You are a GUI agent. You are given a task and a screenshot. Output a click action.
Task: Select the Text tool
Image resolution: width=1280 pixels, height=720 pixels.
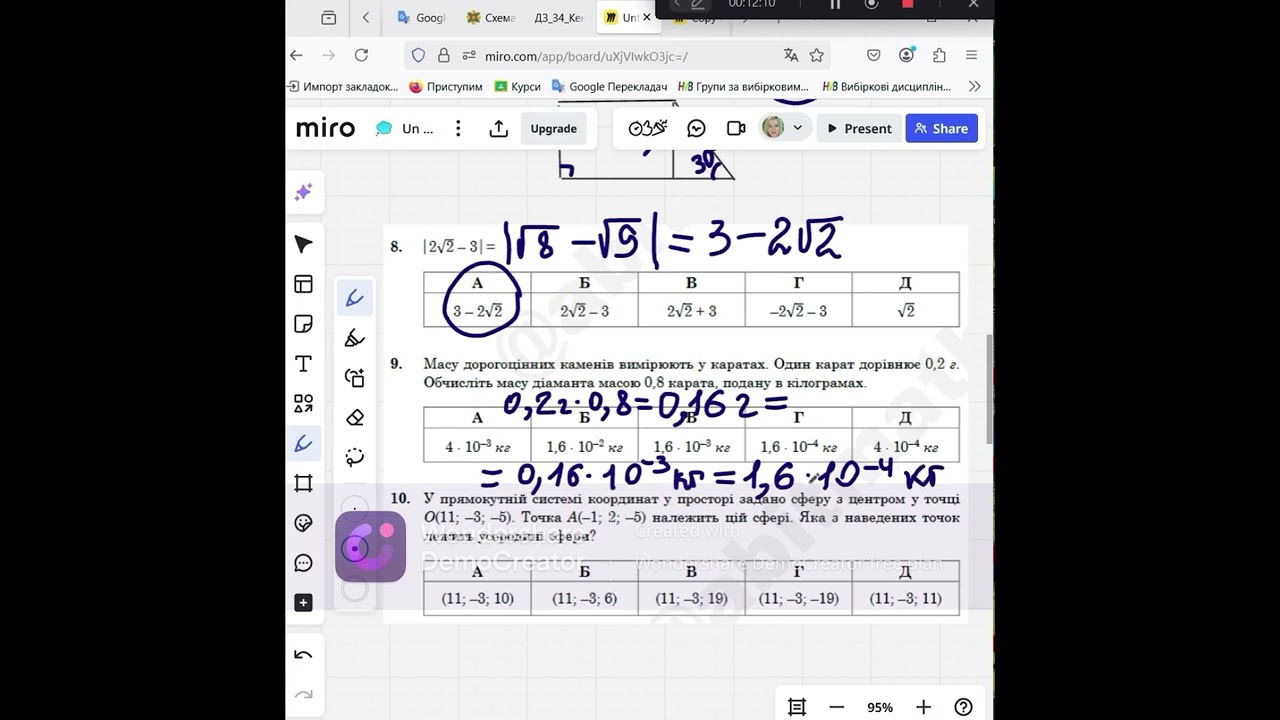coord(304,364)
